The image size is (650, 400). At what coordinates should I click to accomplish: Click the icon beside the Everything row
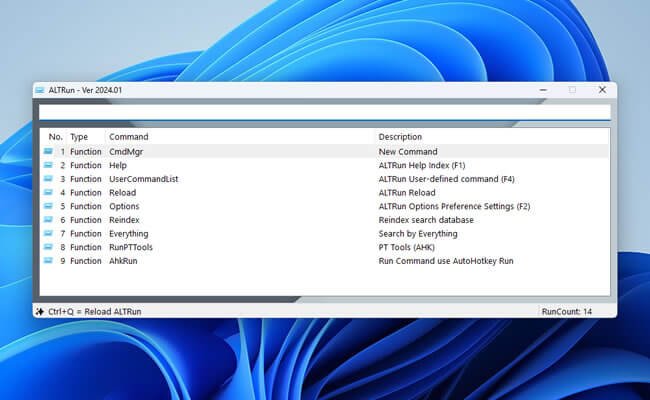48,233
